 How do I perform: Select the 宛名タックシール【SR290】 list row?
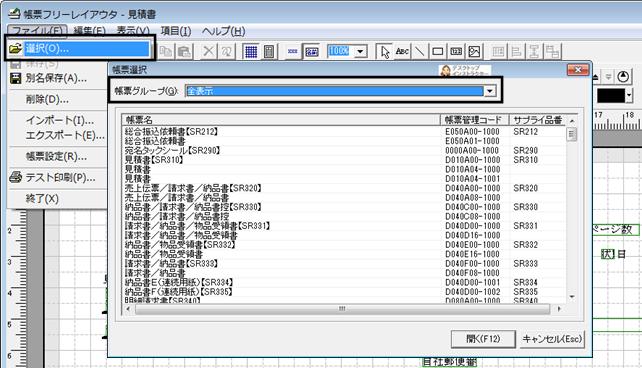pos(344,150)
